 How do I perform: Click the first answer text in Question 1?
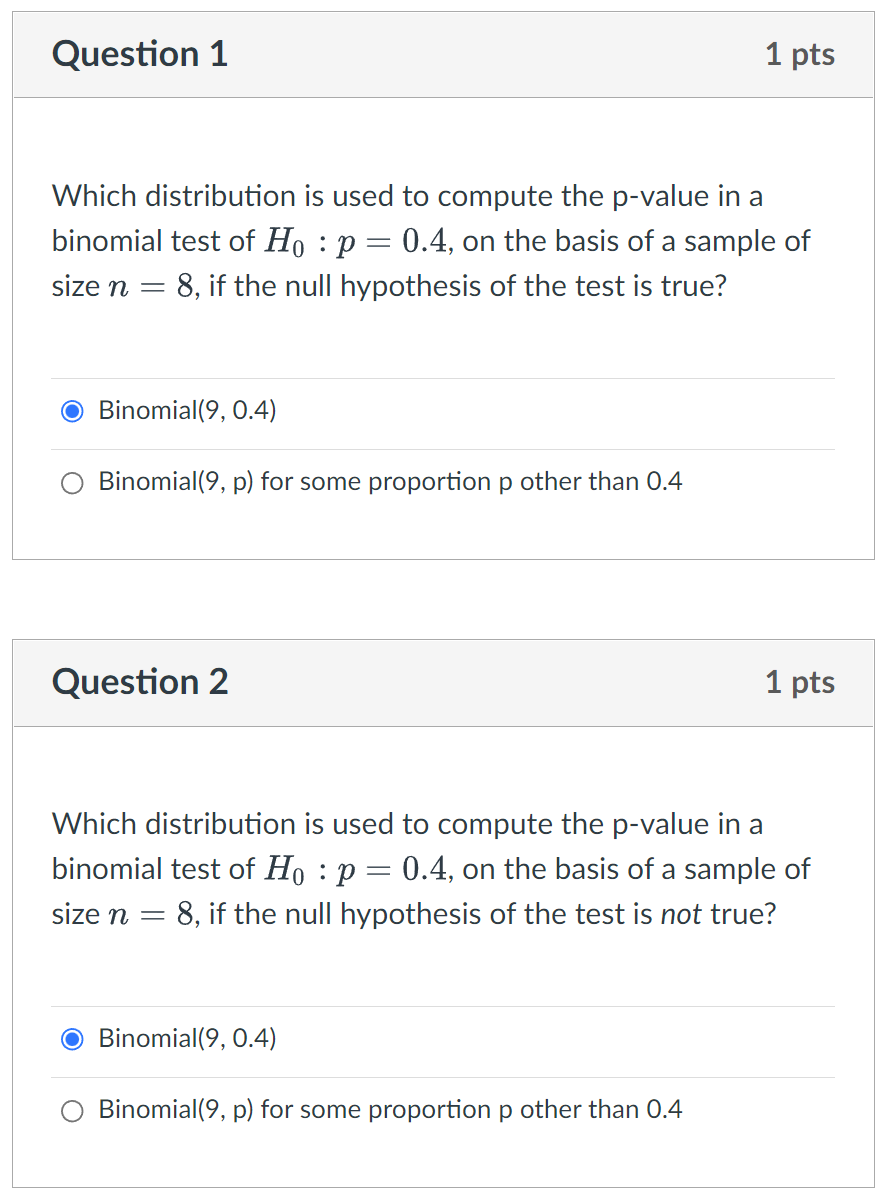(186, 410)
